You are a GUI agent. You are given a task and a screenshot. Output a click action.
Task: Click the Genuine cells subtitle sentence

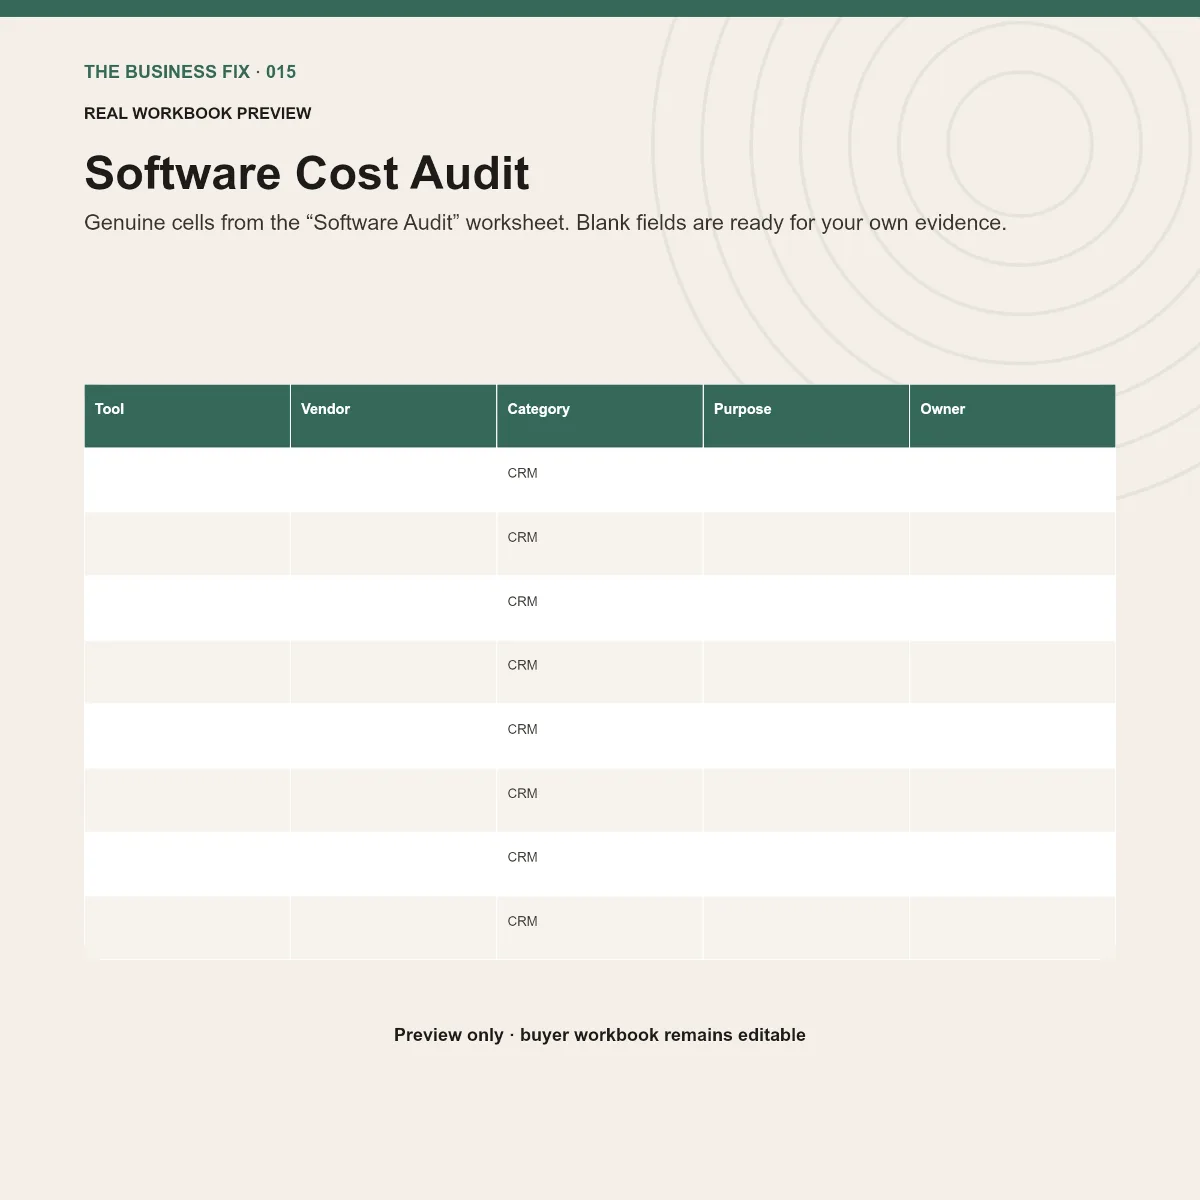(x=545, y=223)
